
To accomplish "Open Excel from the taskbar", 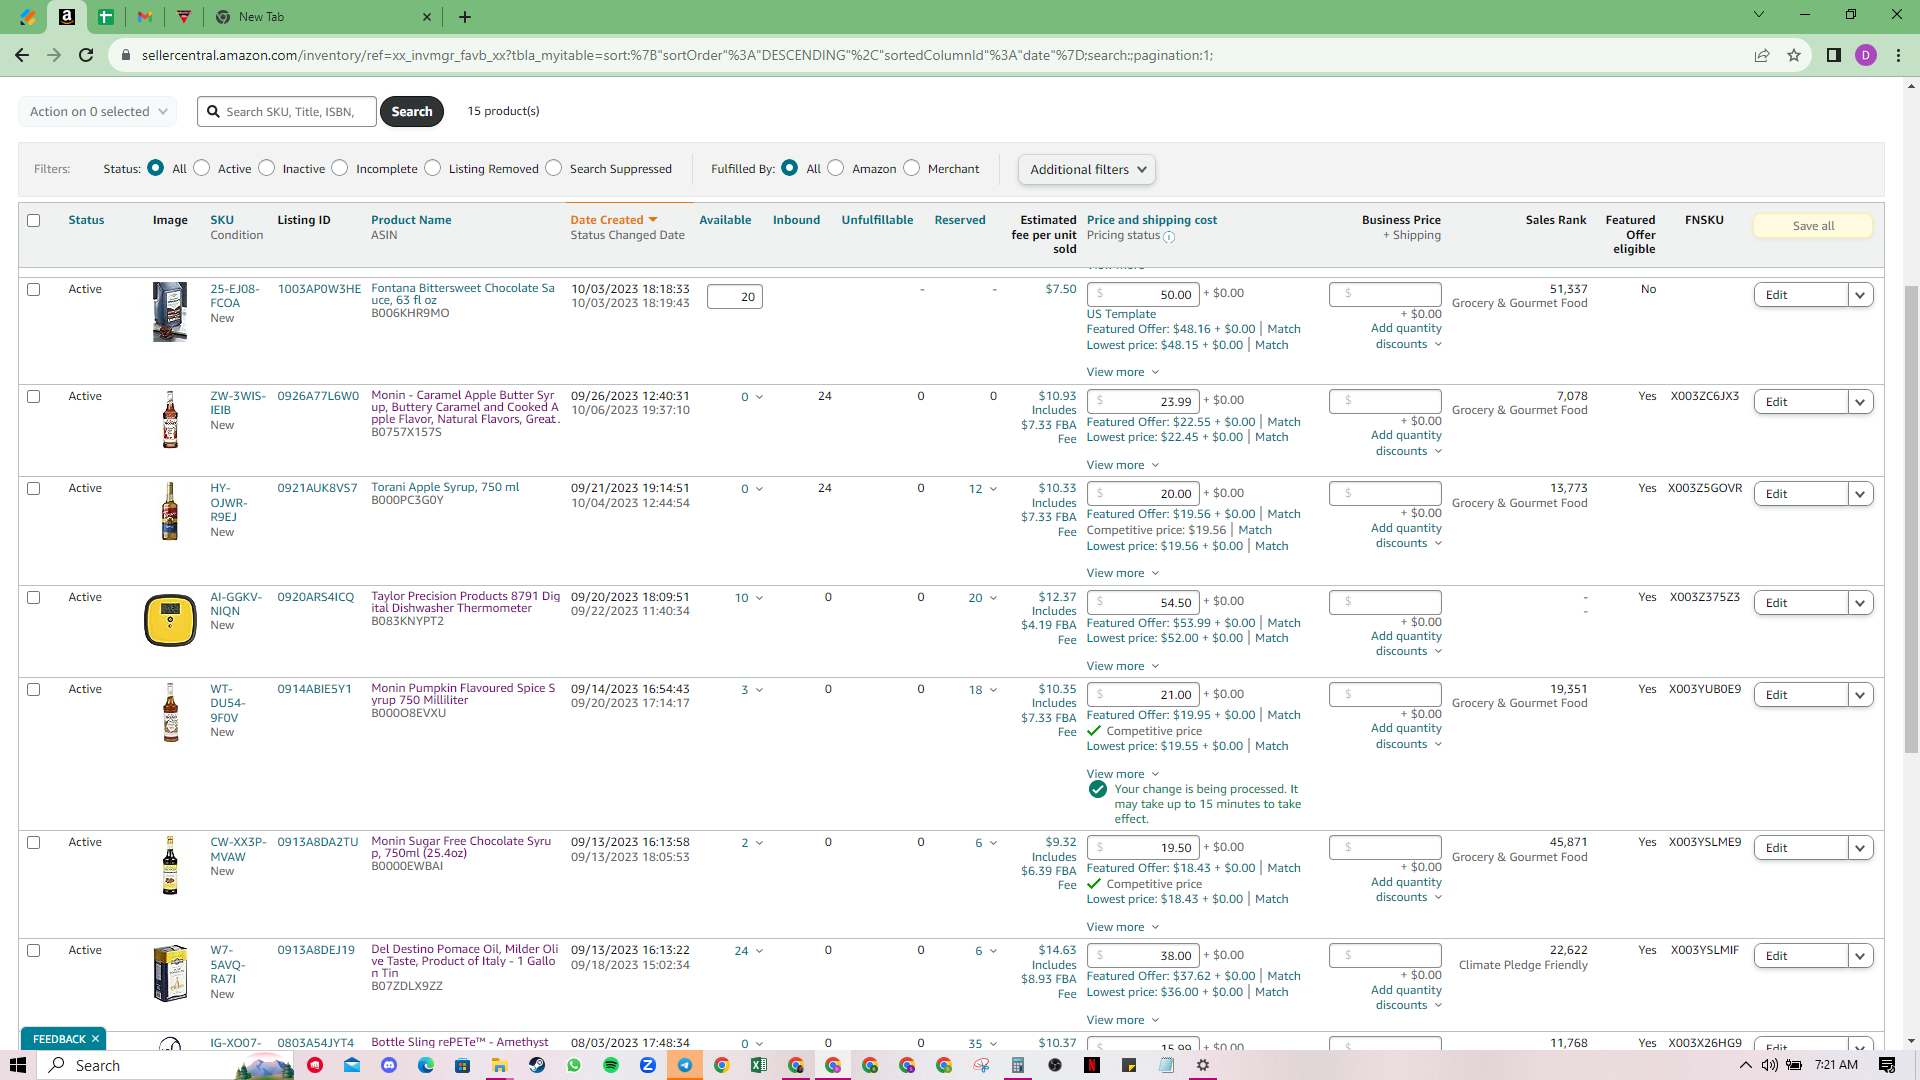I will click(x=759, y=1065).
